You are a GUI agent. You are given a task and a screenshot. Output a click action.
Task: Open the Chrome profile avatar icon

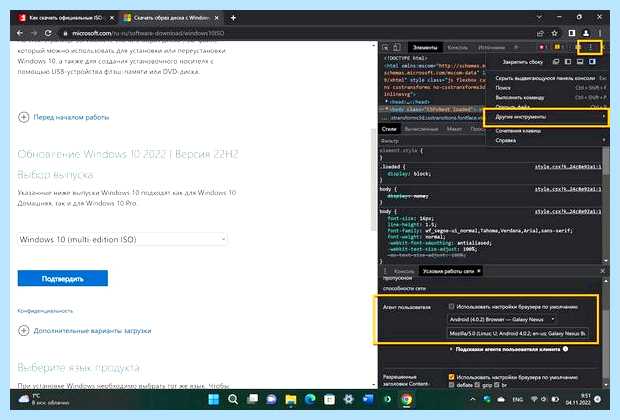[x=586, y=33]
